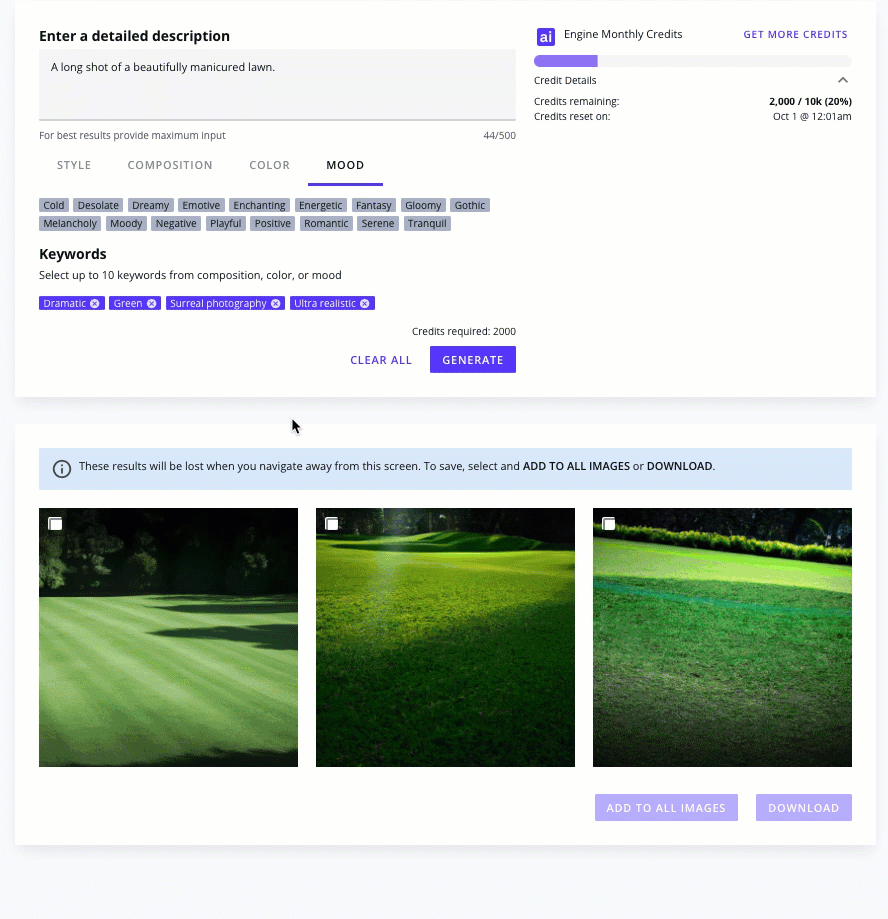This screenshot has height=919, width=888.
Task: Click the ai Engine logo icon
Action: (x=546, y=36)
